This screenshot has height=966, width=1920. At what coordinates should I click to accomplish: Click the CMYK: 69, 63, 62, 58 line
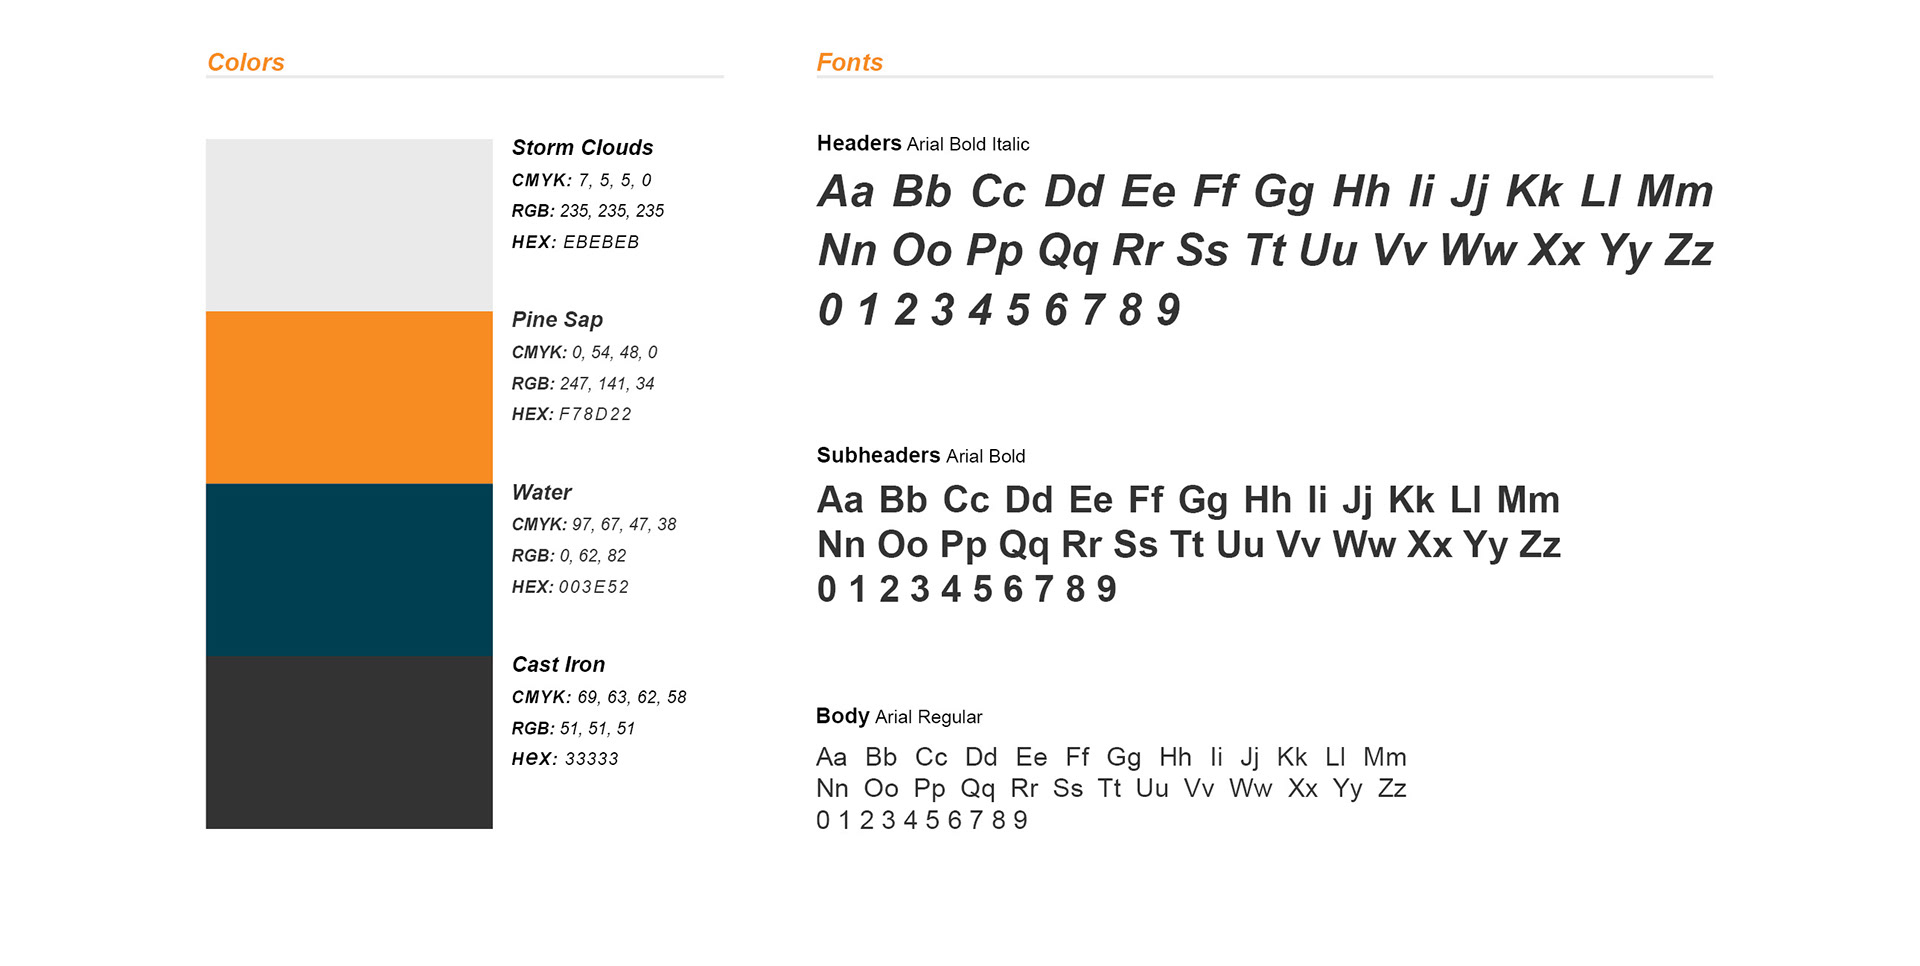click(x=599, y=697)
